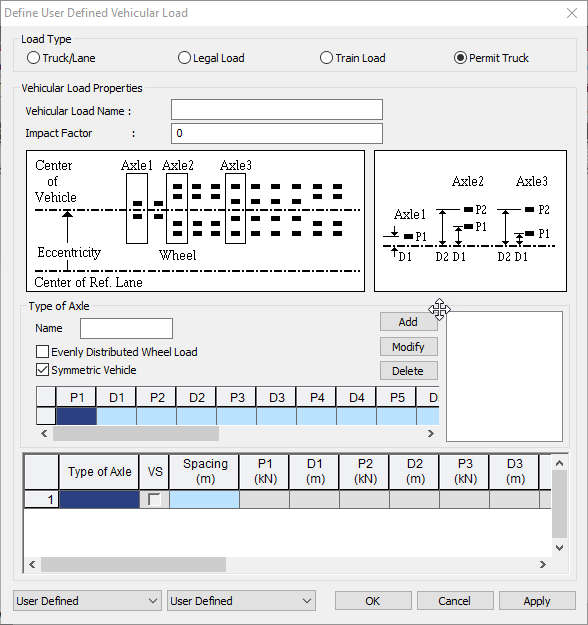Viewport: 588px width, 625px height.
Task: Expand the second User Defined combo box
Action: point(241,601)
